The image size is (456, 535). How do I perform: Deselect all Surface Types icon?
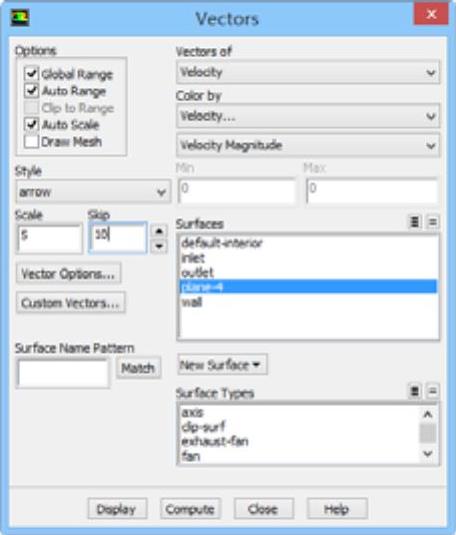pyautogui.click(x=432, y=391)
